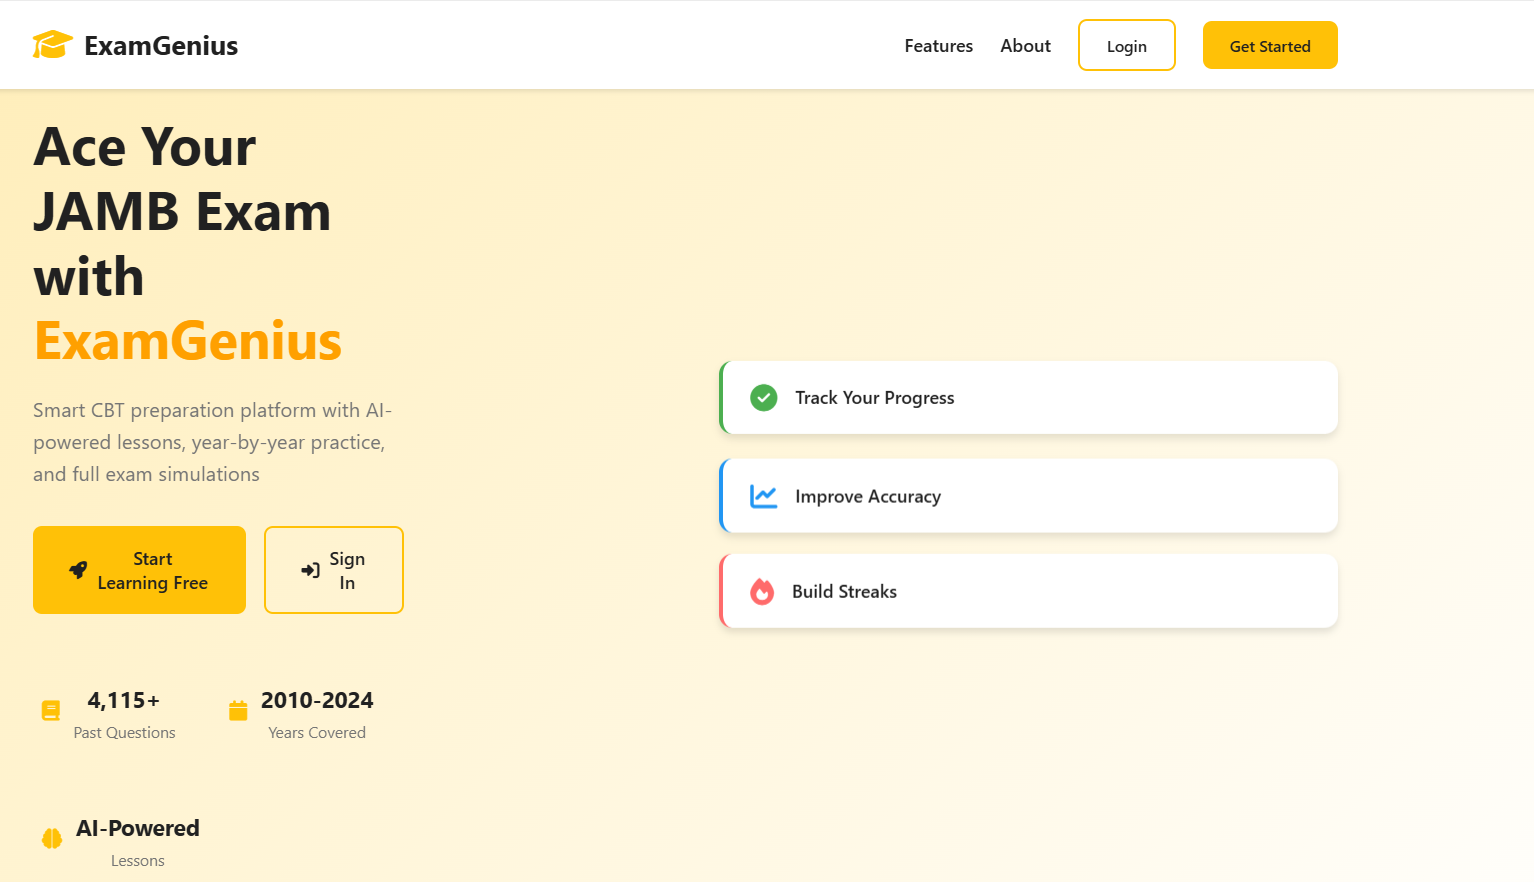
Task: Click the Smart CBT preparation description paragraph
Action: [213, 442]
